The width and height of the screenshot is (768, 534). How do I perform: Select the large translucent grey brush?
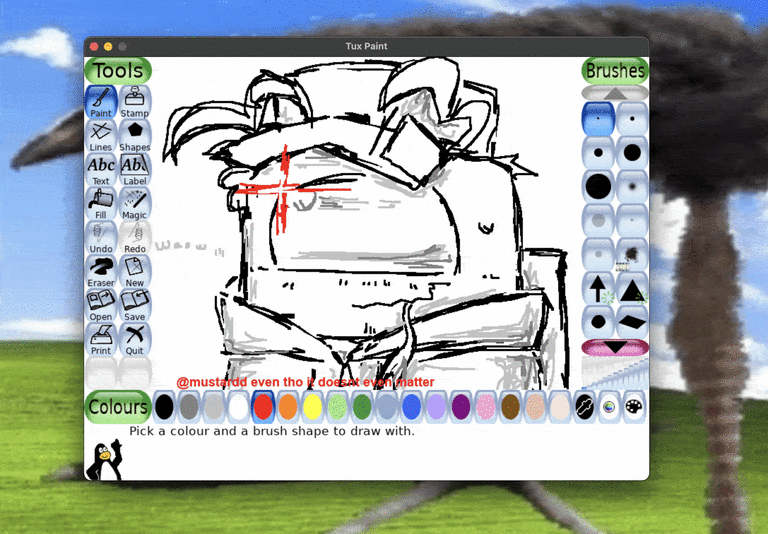click(x=598, y=220)
